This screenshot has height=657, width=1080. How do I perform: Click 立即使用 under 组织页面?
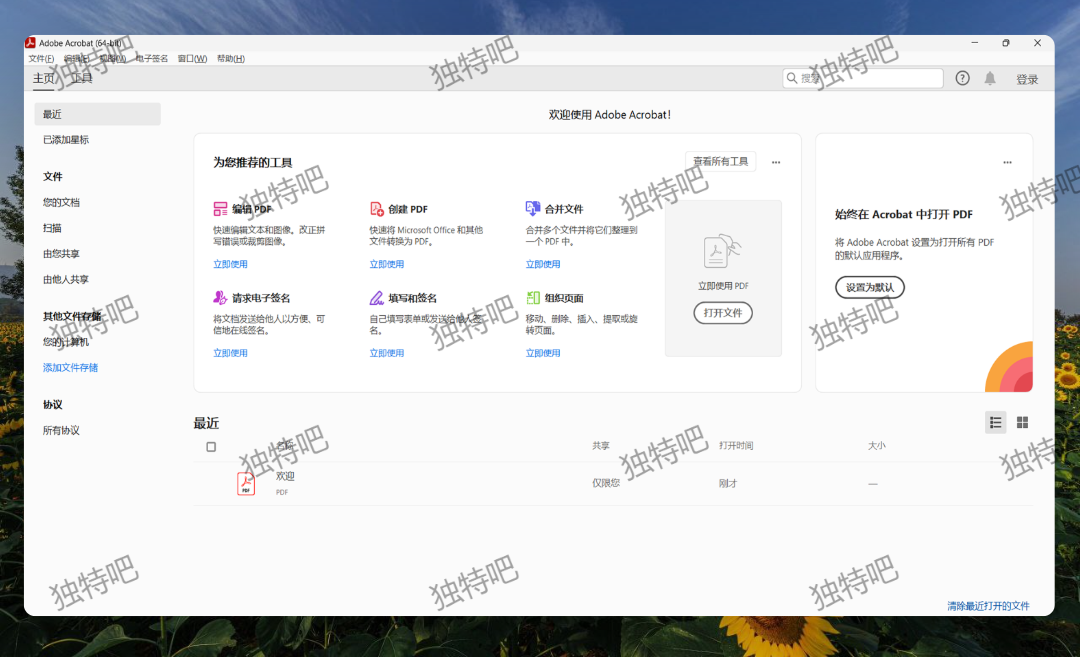point(543,353)
